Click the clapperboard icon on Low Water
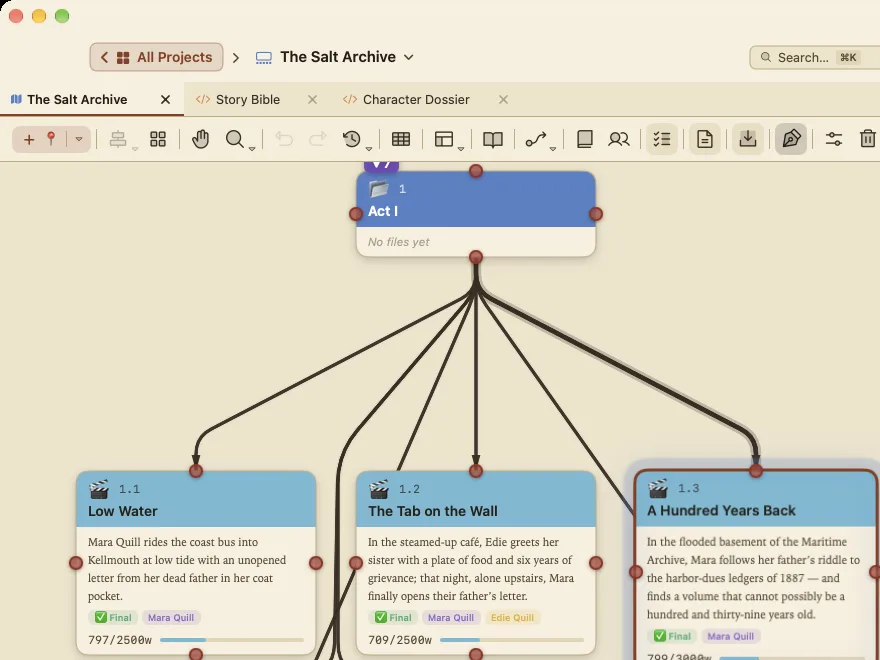880x660 pixels. [x=99, y=489]
